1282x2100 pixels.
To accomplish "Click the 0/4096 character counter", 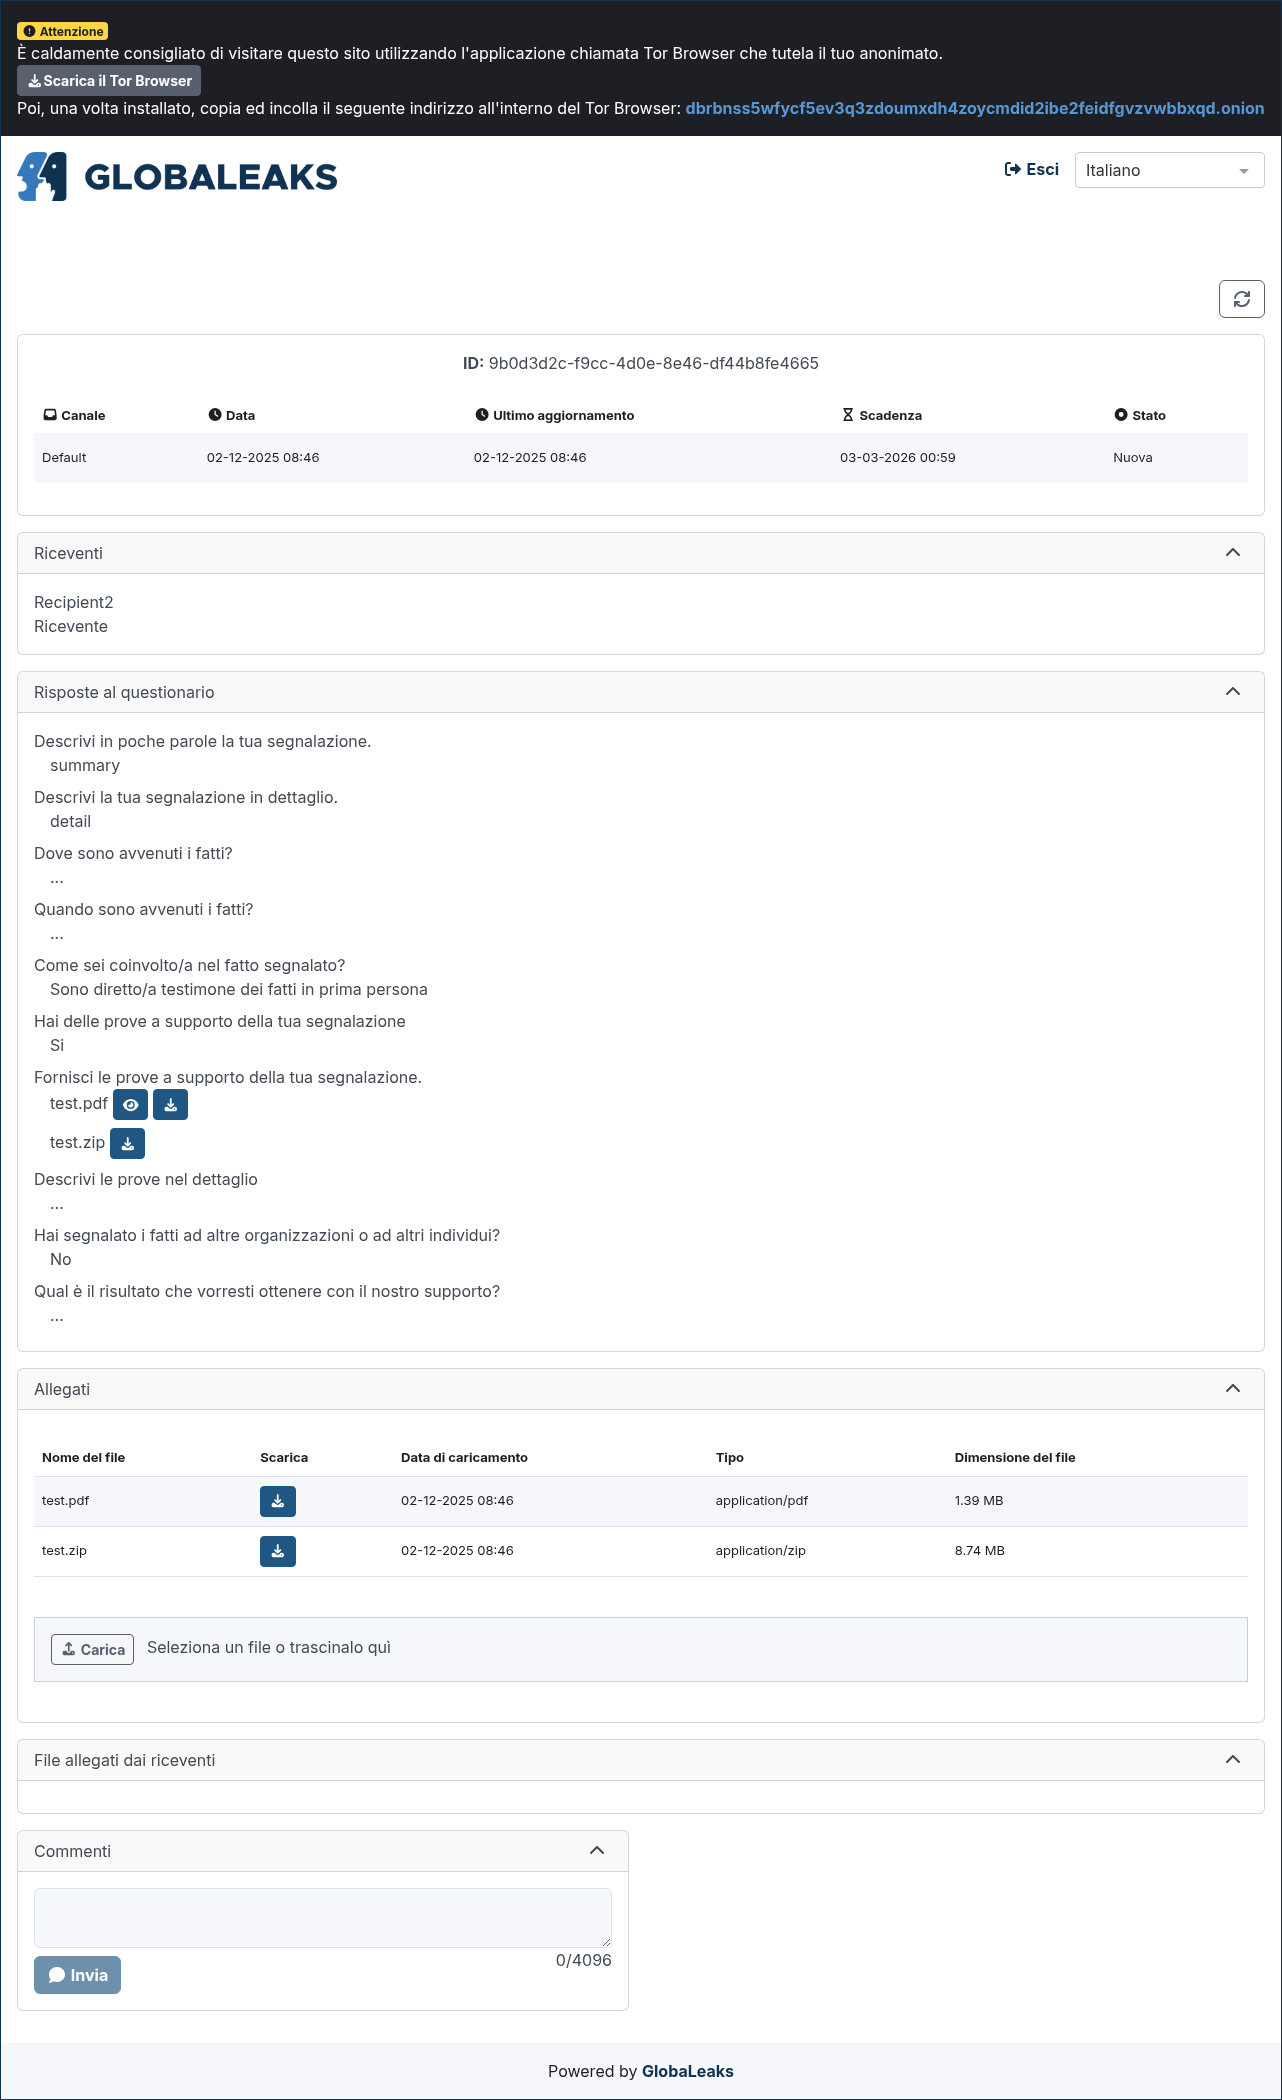I will point(584,1960).
